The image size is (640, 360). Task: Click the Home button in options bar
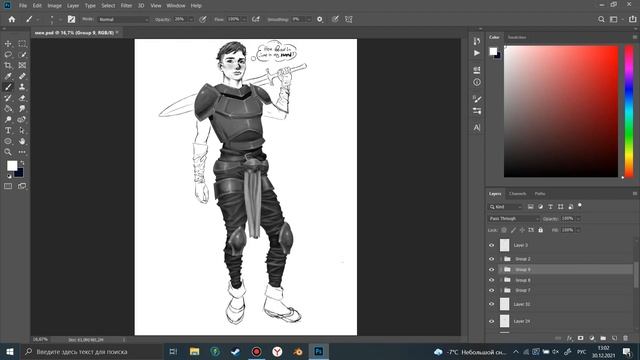12,19
